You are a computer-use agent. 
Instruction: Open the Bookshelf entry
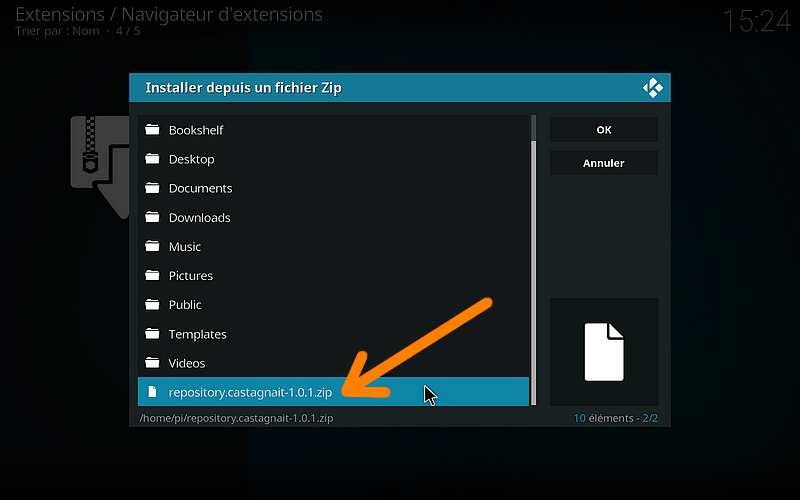point(334,130)
